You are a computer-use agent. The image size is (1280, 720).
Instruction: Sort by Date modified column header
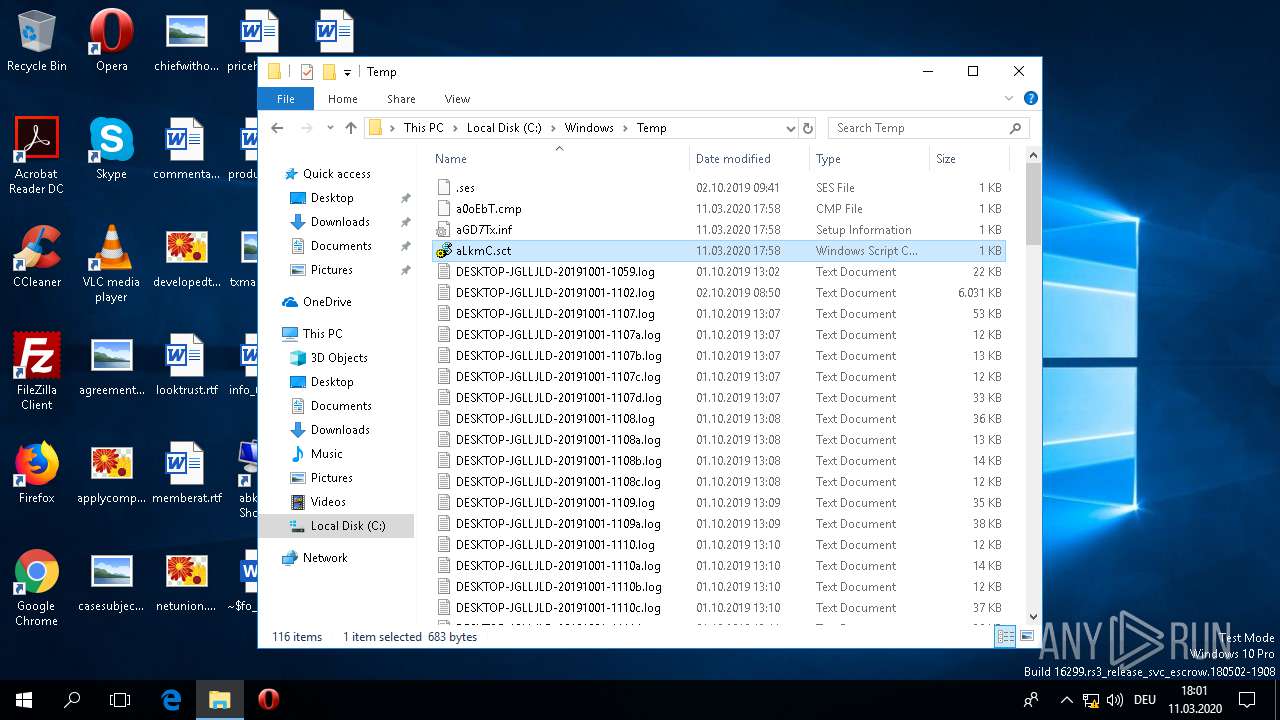(x=750, y=159)
